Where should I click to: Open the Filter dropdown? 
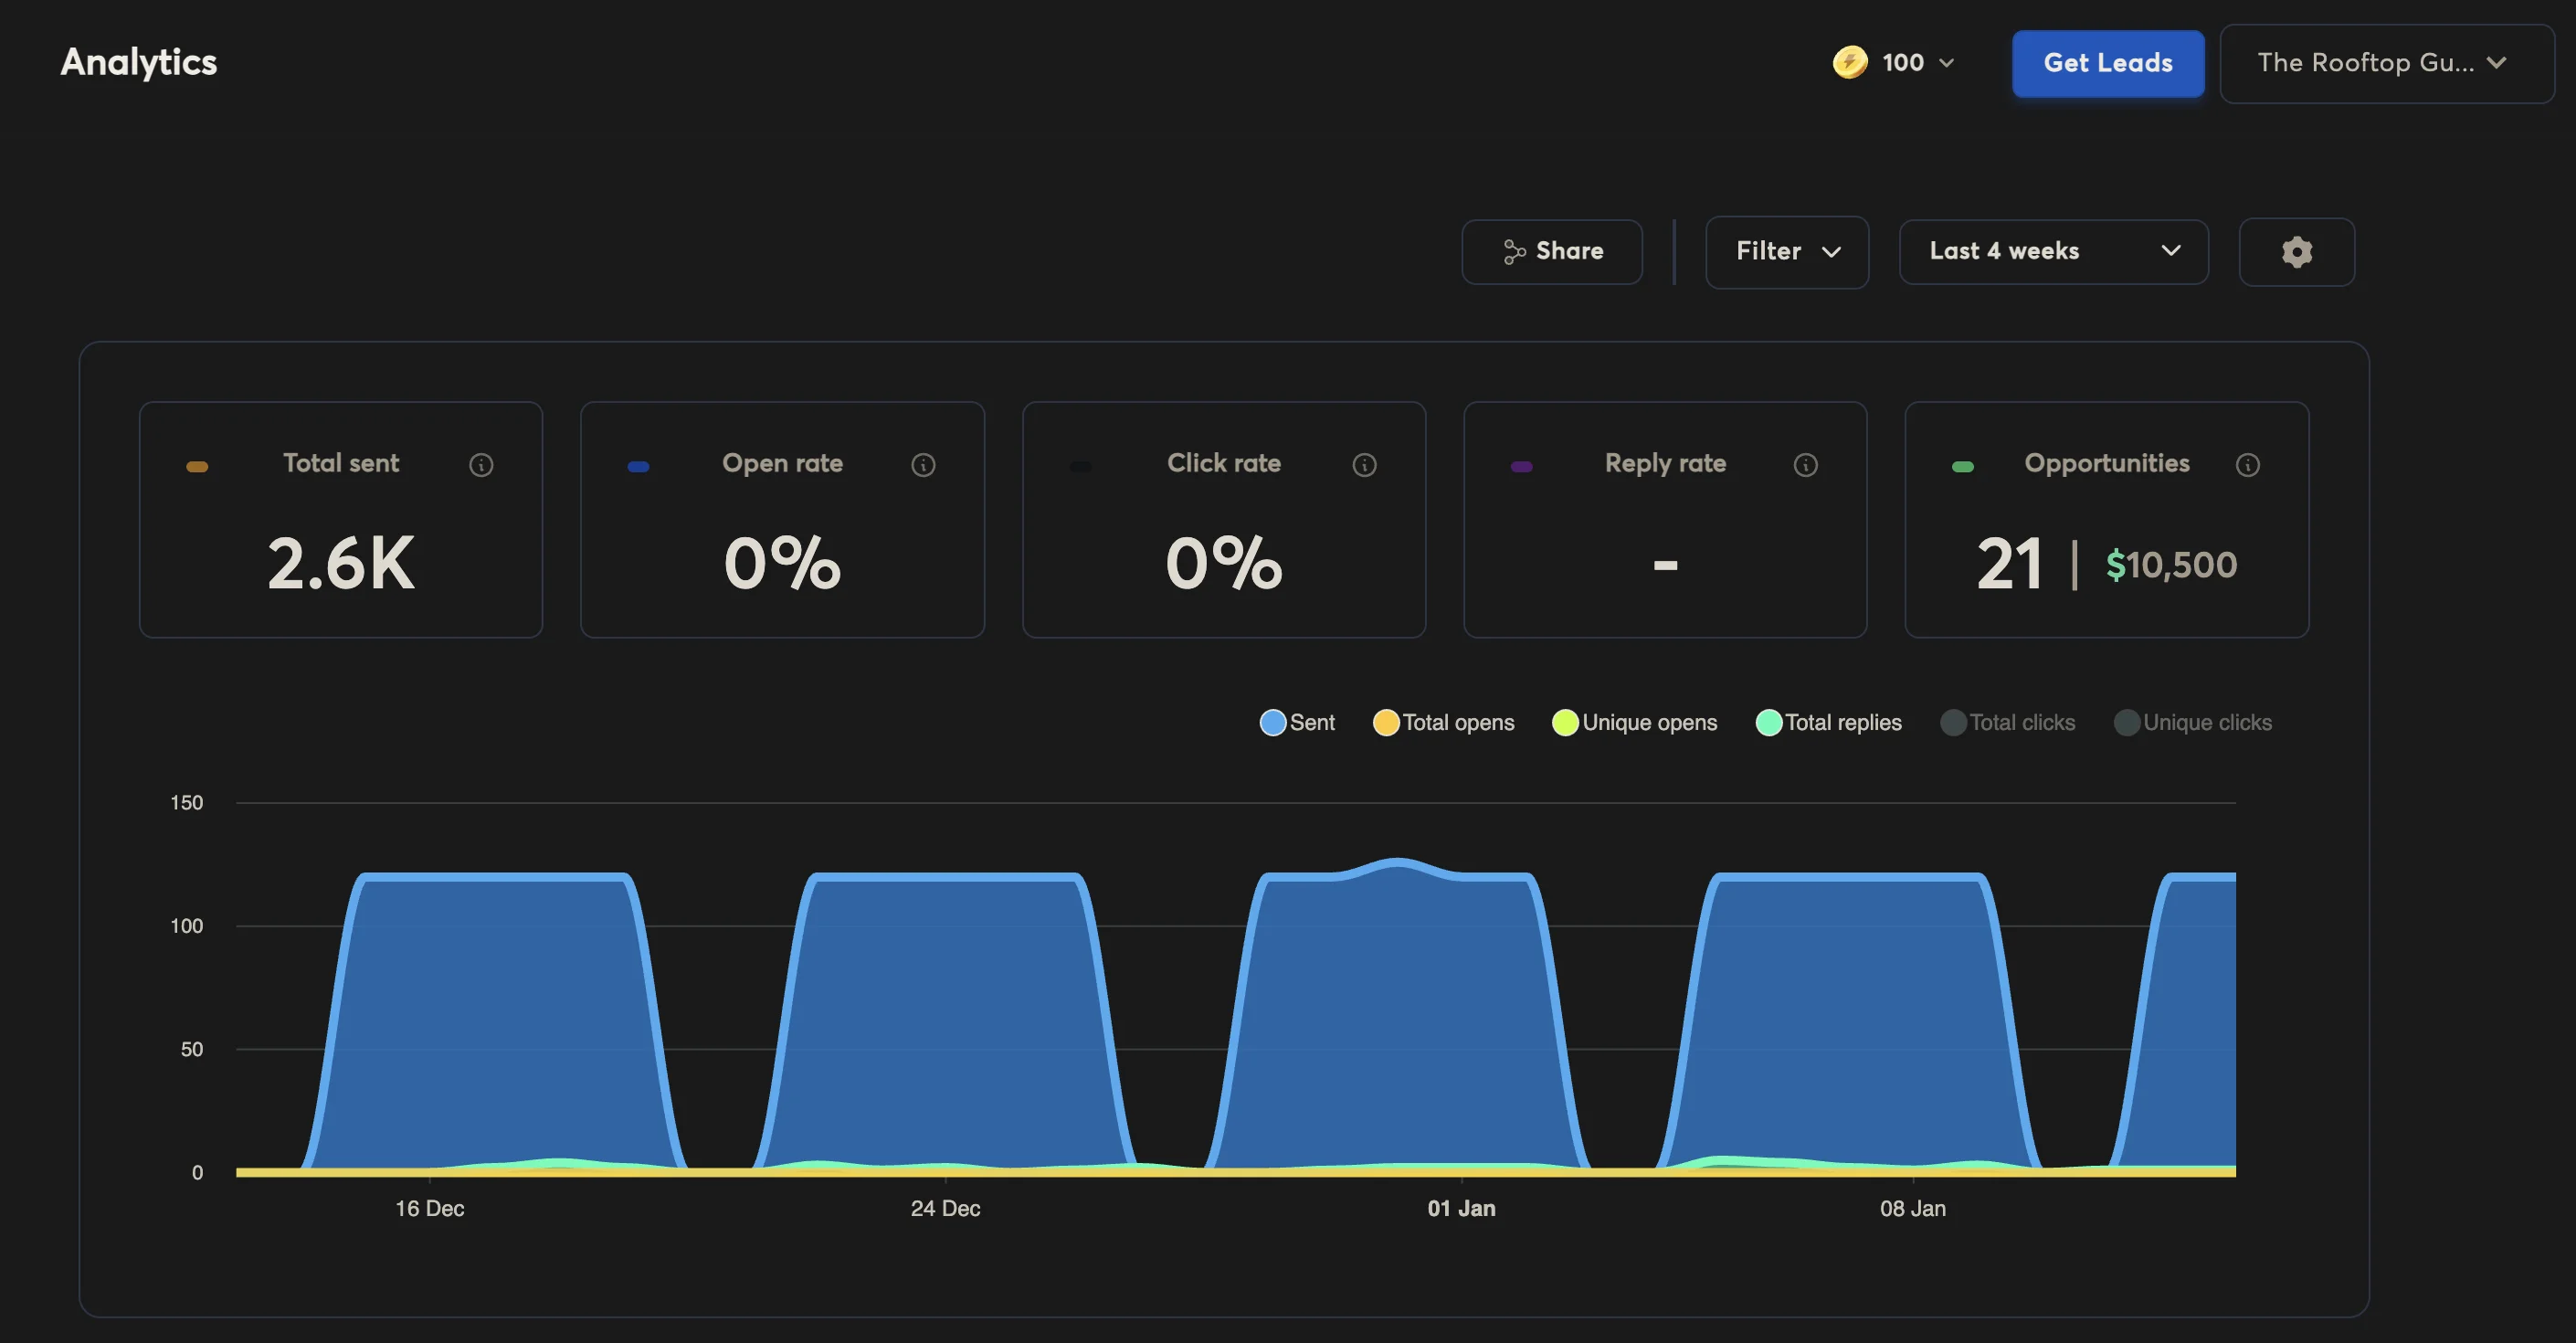tap(1786, 251)
